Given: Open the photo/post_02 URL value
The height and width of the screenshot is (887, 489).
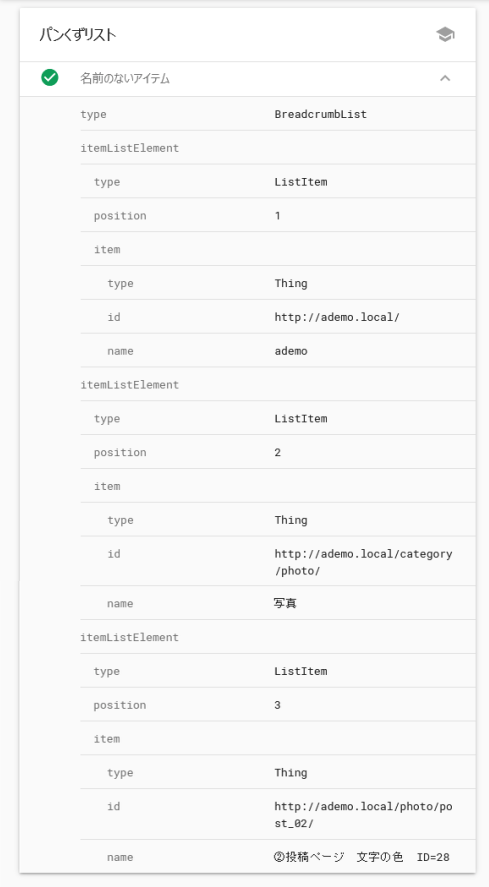Looking at the screenshot, I should tap(363, 815).
